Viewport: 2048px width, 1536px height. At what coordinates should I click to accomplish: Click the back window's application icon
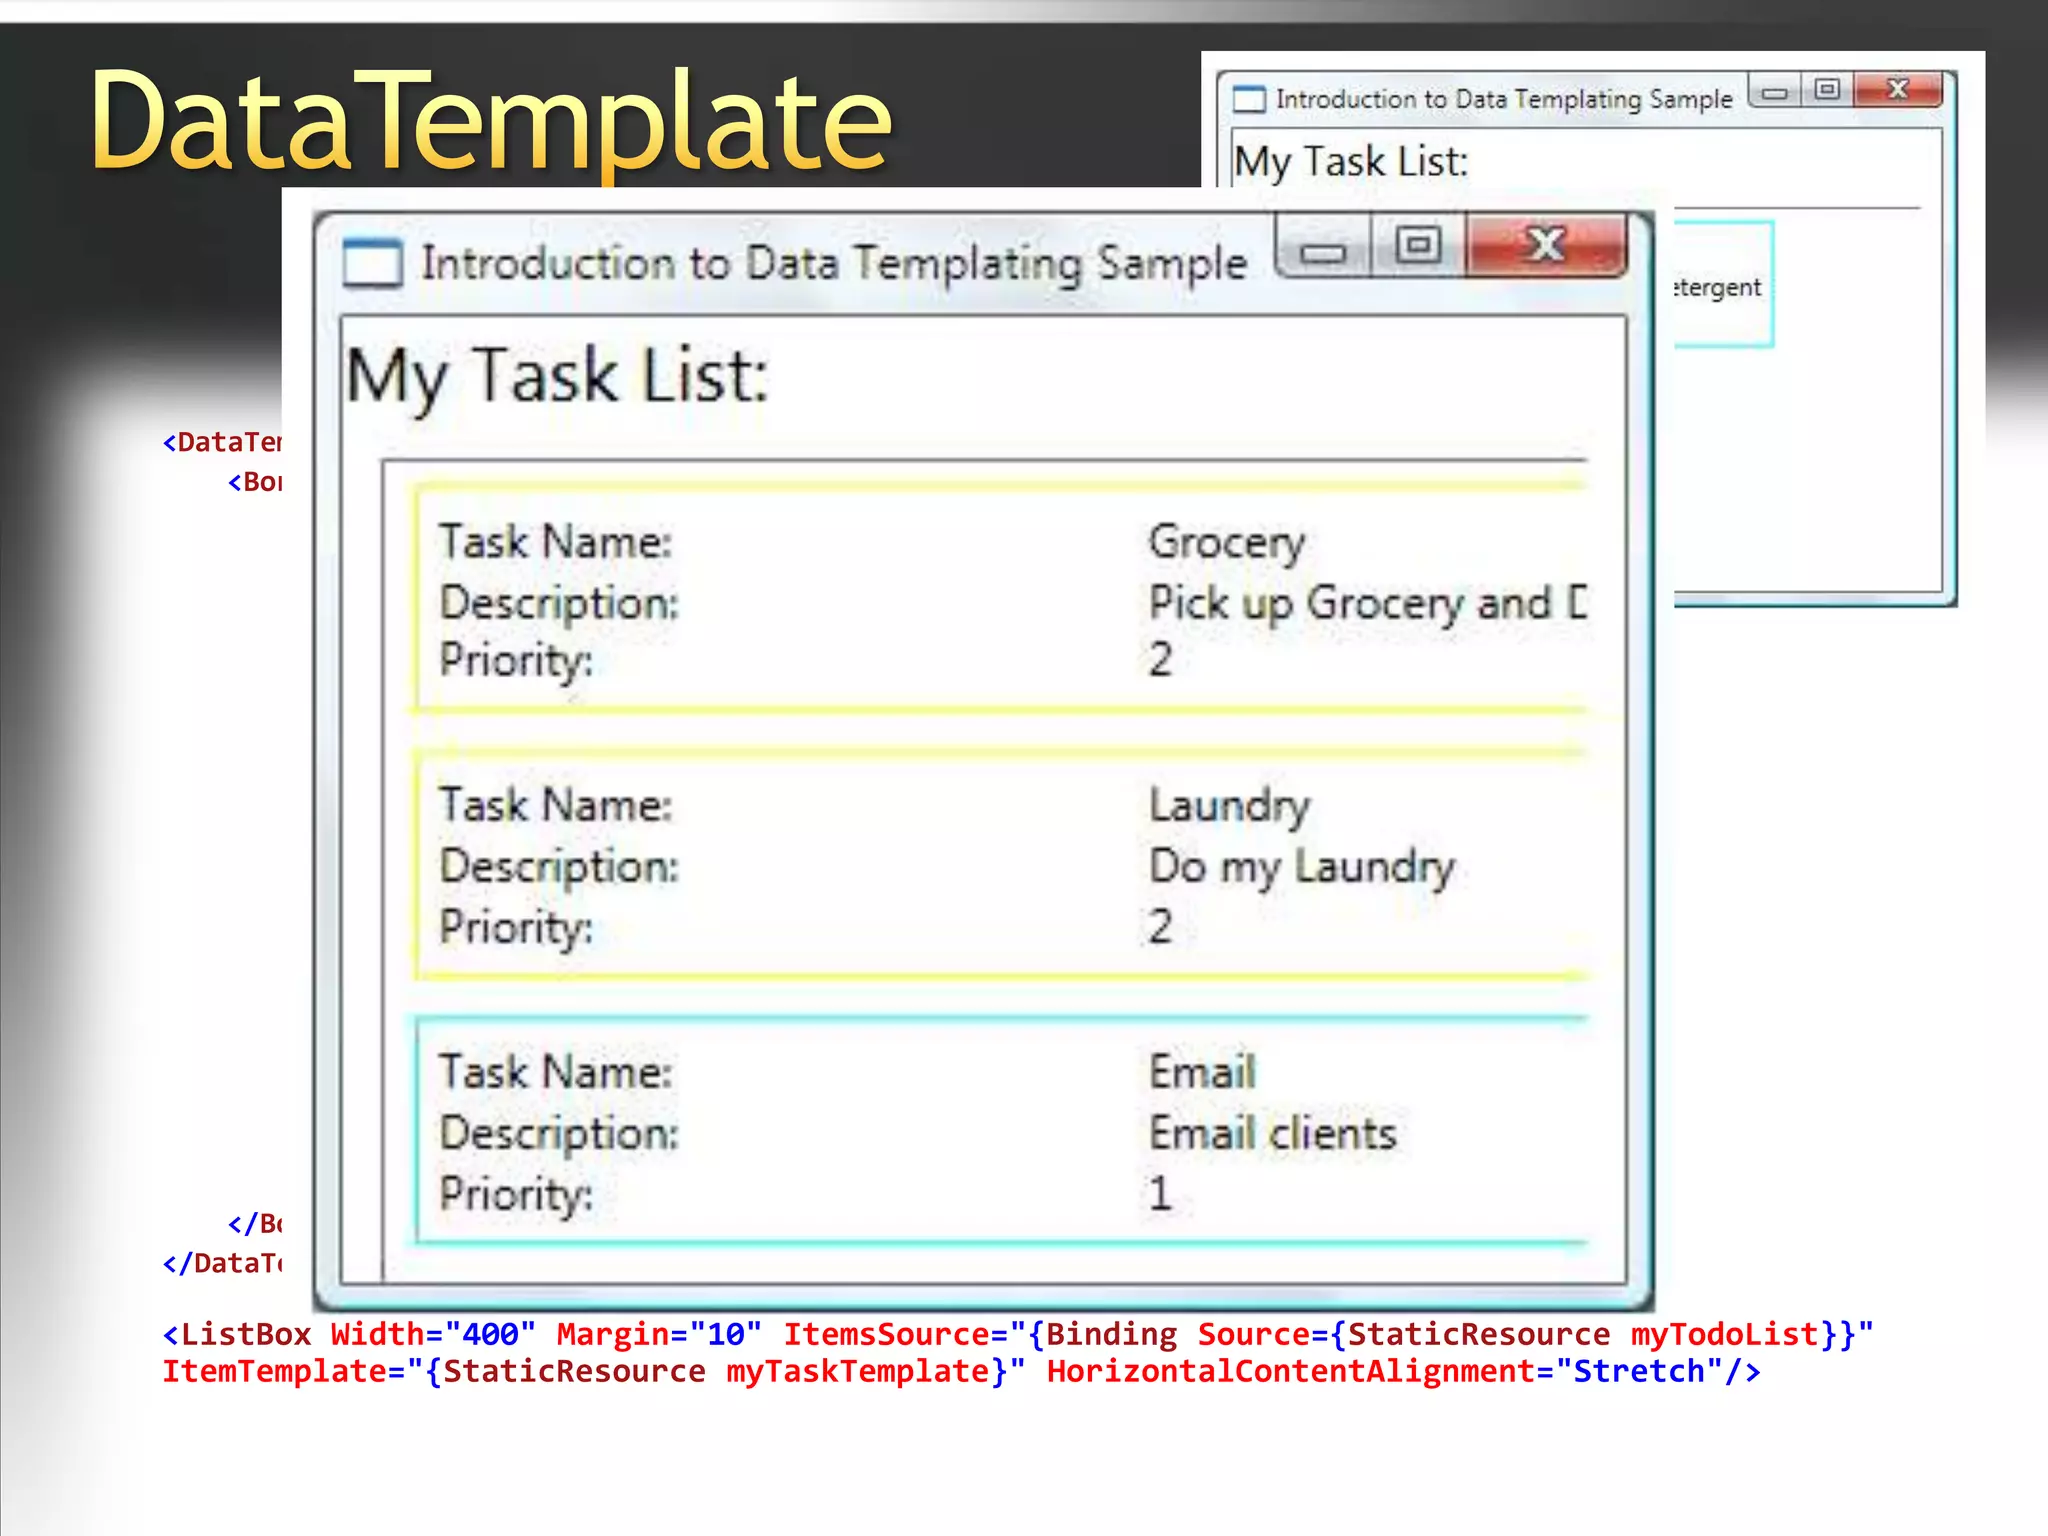point(1249,100)
